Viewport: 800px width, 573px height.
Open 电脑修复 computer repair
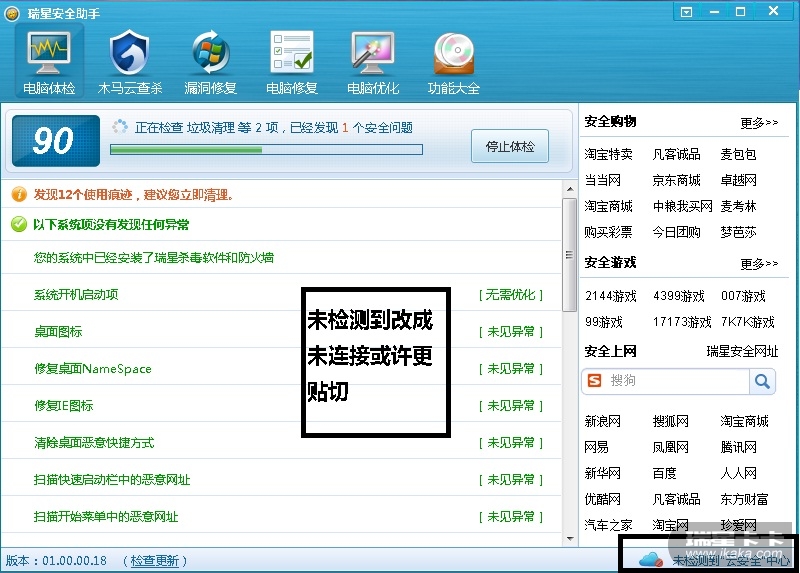292,62
